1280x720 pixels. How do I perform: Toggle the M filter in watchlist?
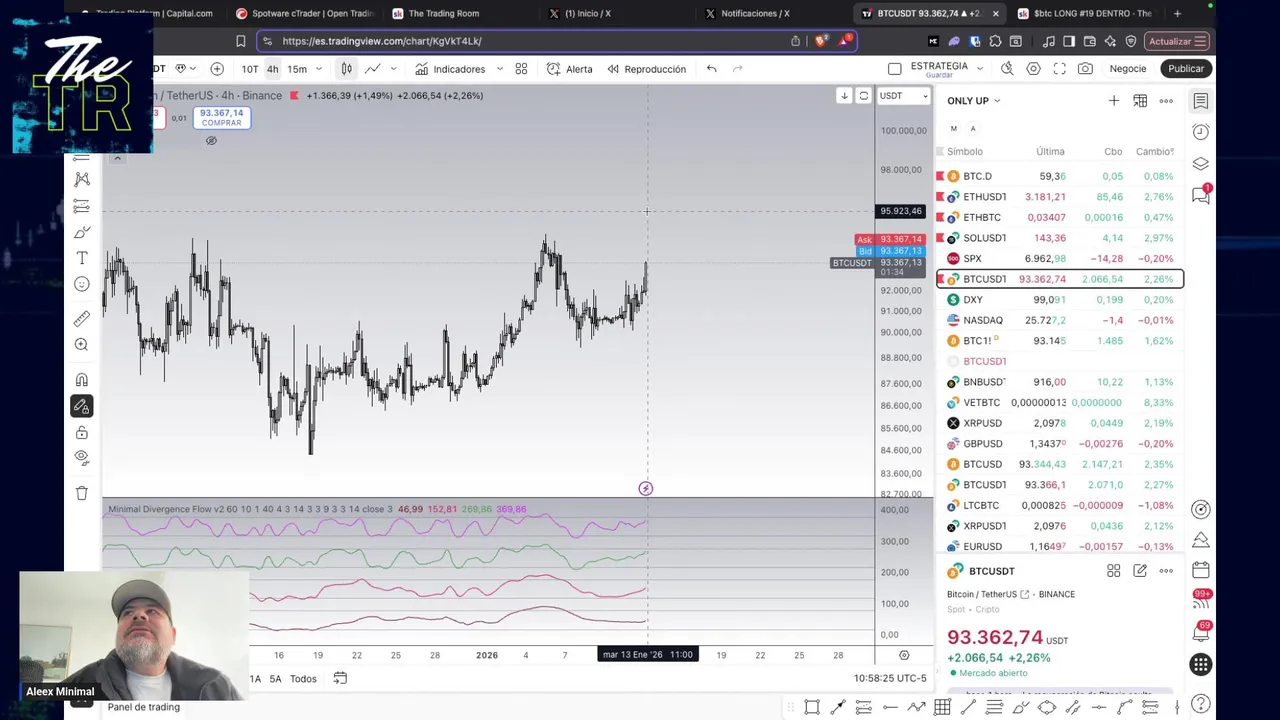953,129
